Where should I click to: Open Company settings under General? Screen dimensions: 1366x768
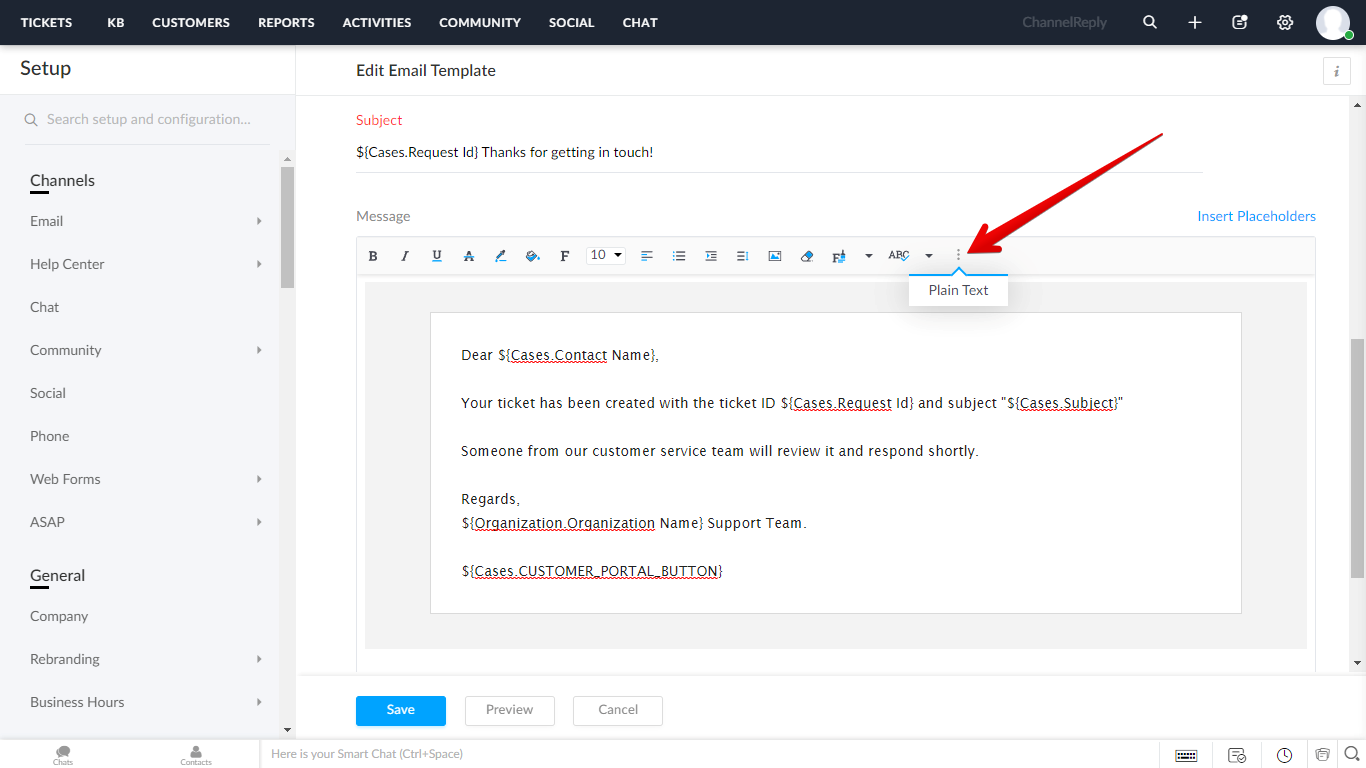pyautogui.click(x=59, y=616)
